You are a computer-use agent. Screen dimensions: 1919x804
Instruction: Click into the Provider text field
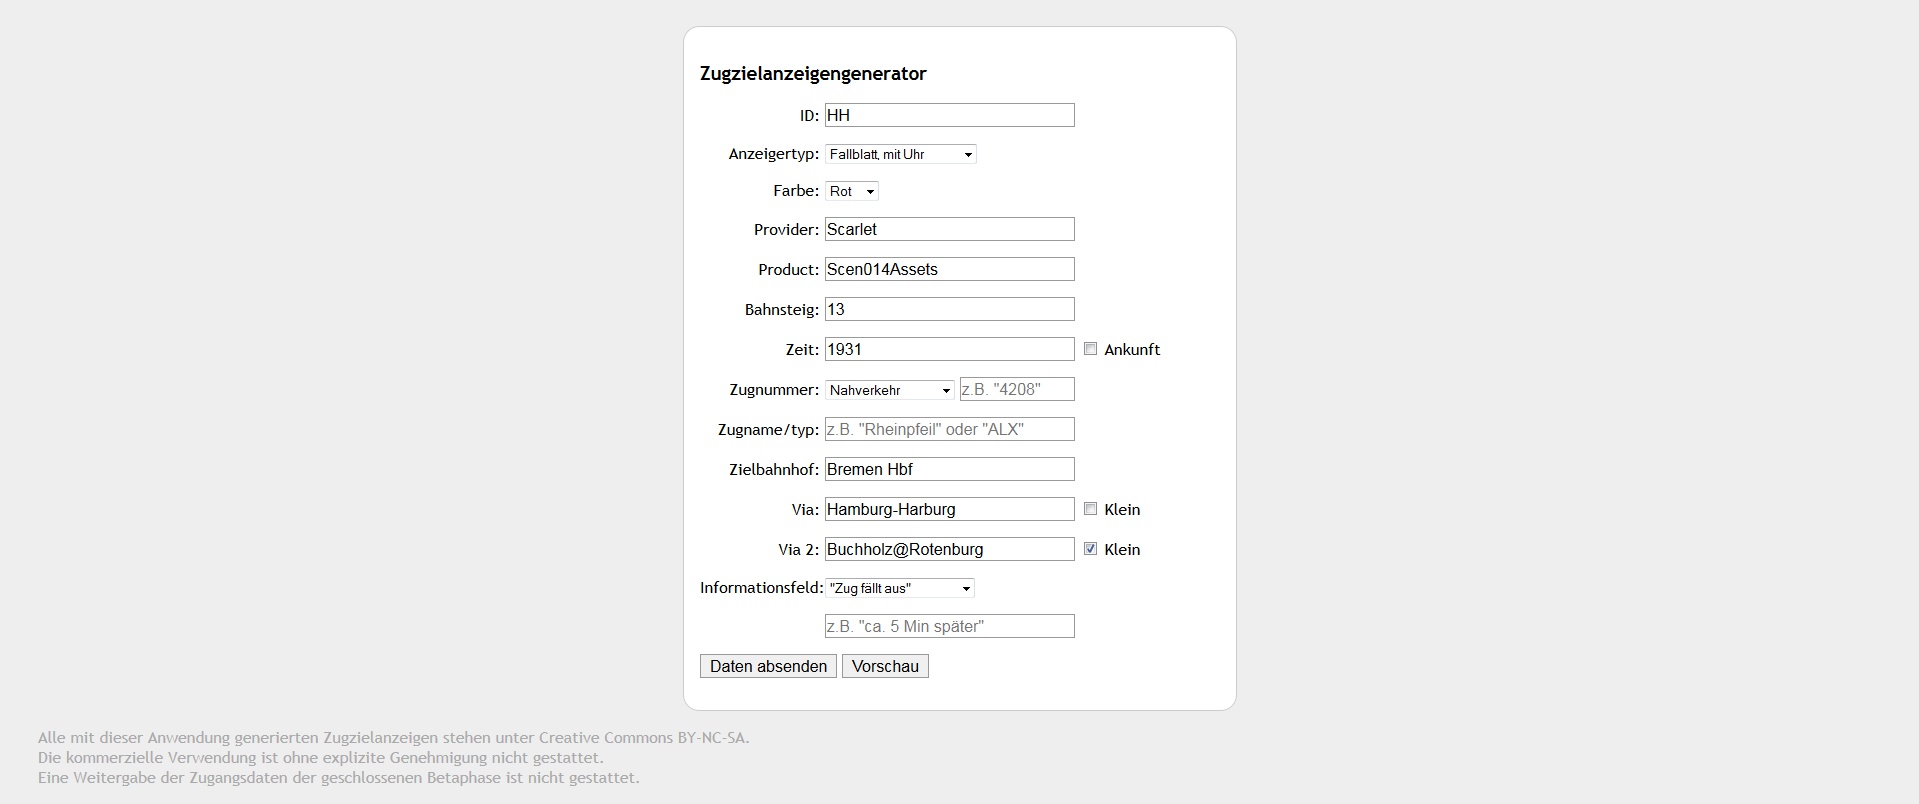tap(949, 229)
